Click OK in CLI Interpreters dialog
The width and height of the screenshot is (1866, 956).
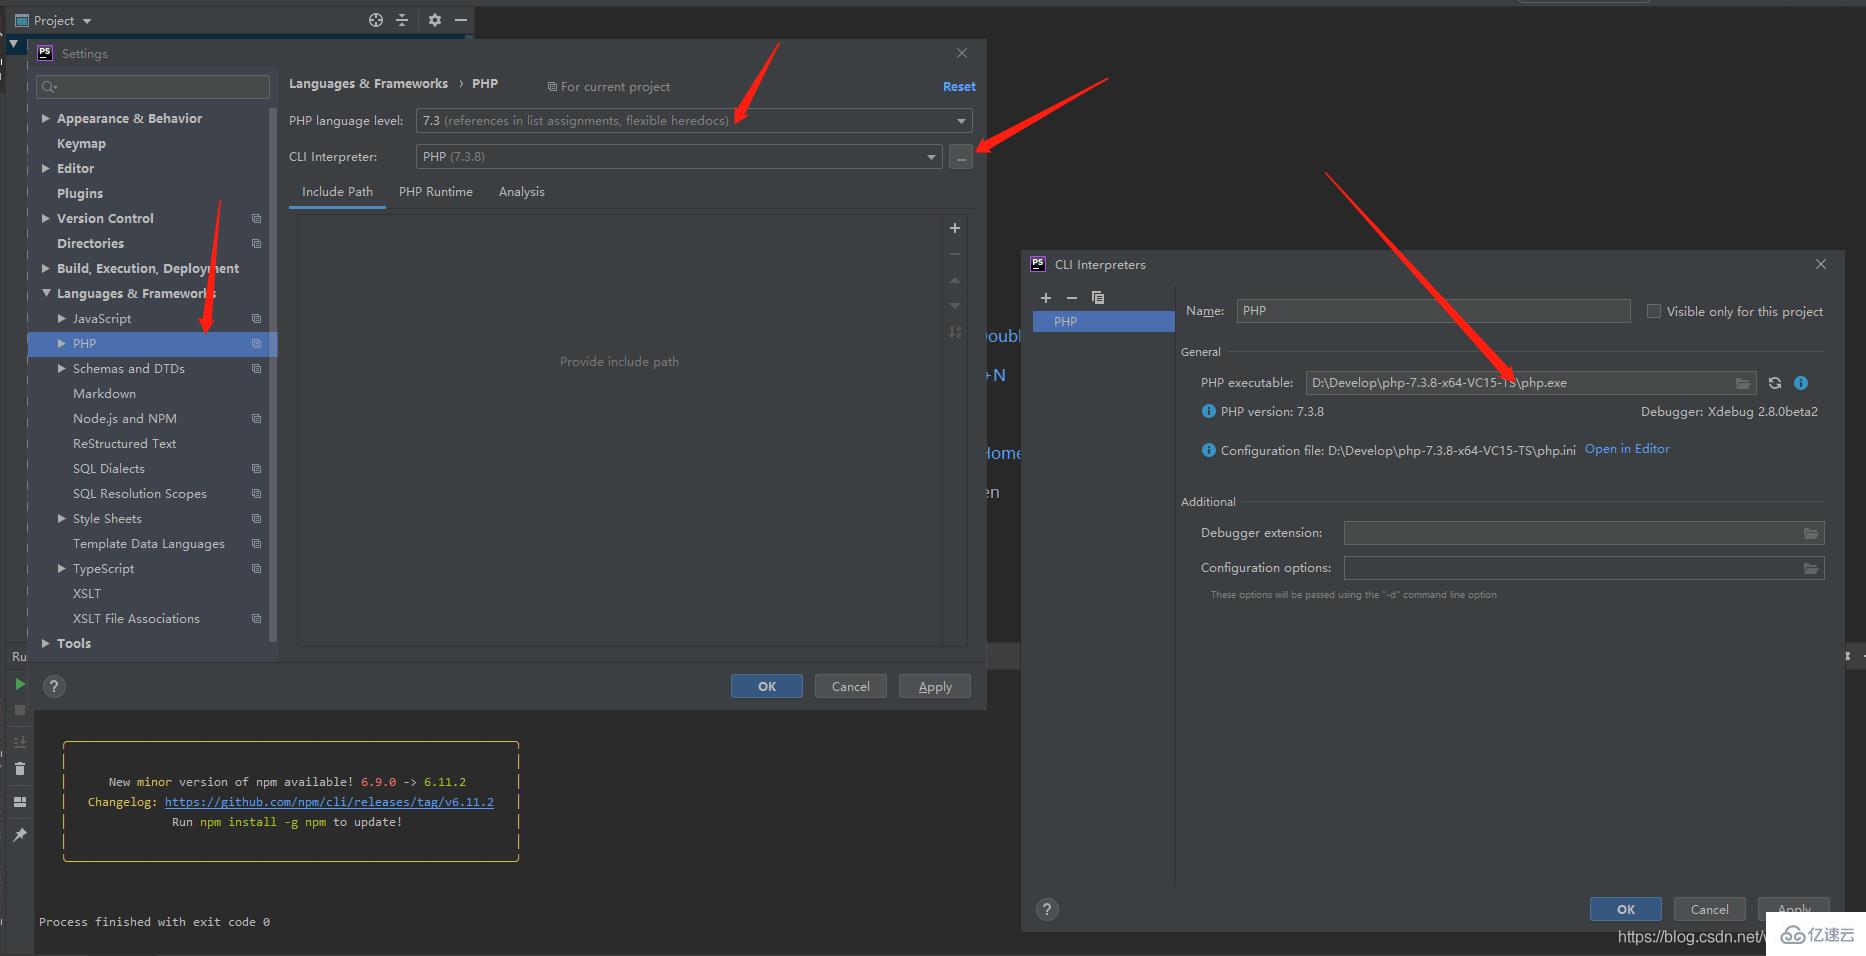tap(1626, 909)
